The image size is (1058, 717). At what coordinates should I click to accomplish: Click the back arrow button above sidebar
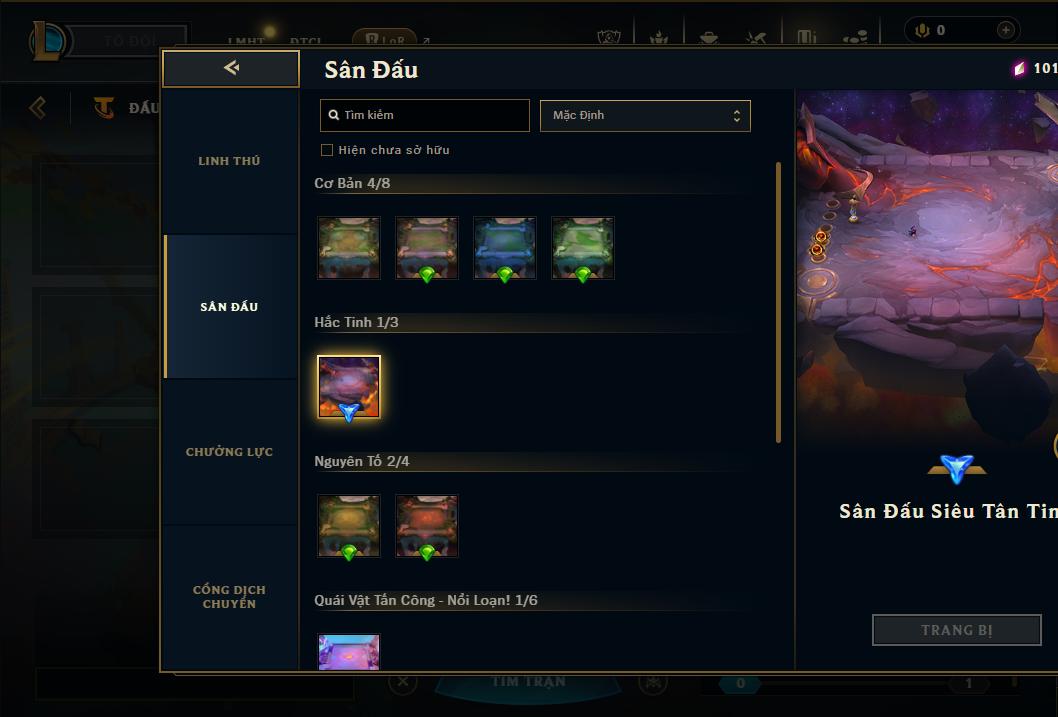(x=231, y=68)
